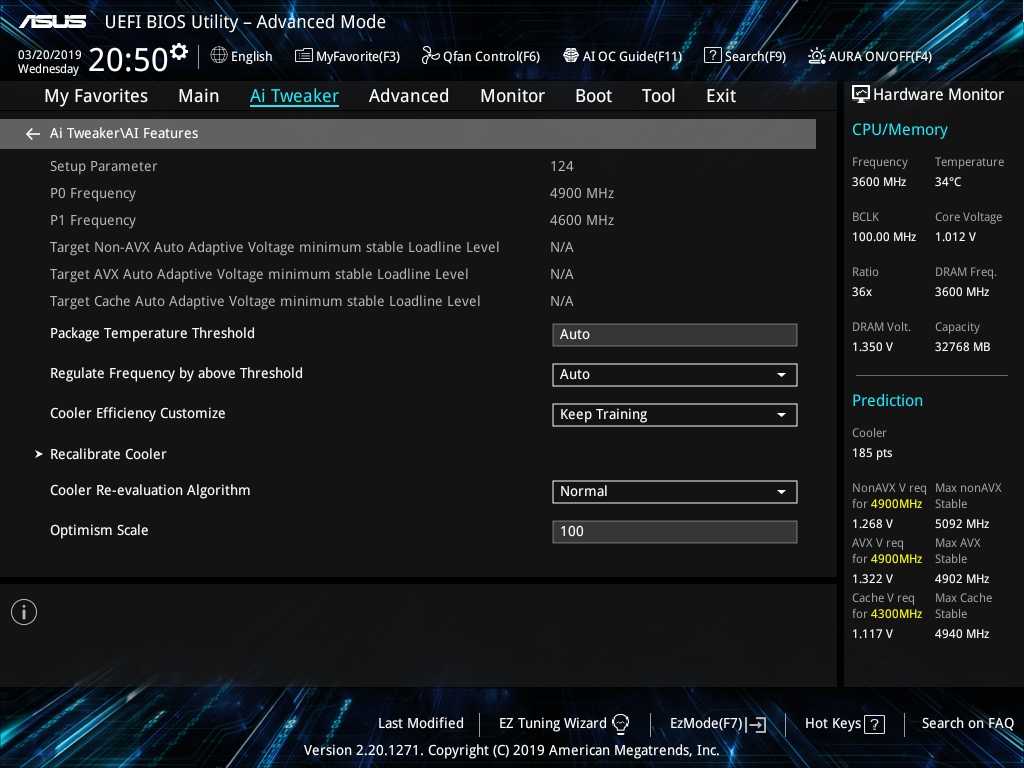
Task: Expand the Recalibrate Cooler submenu
Action: [108, 454]
